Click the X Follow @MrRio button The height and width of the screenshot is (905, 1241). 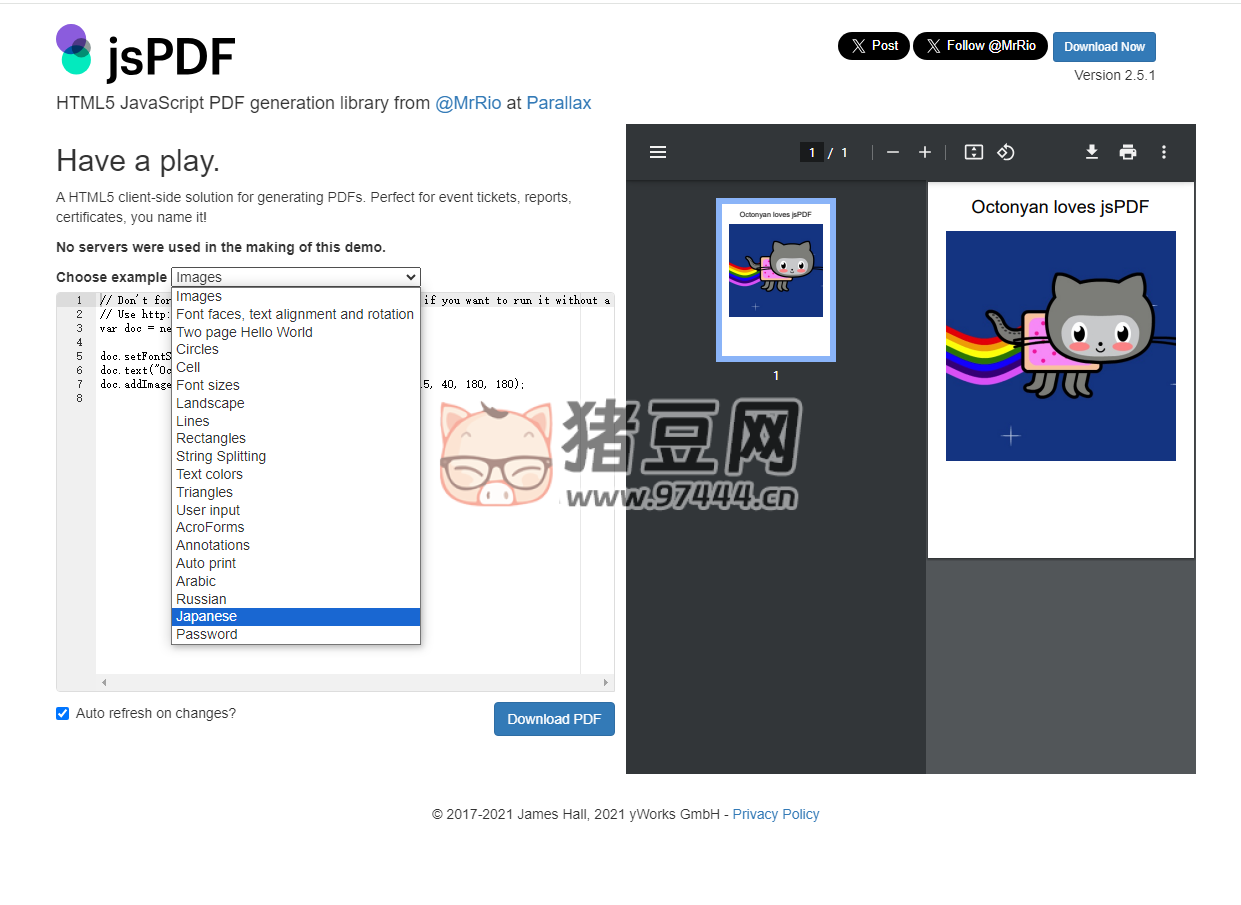[980, 46]
